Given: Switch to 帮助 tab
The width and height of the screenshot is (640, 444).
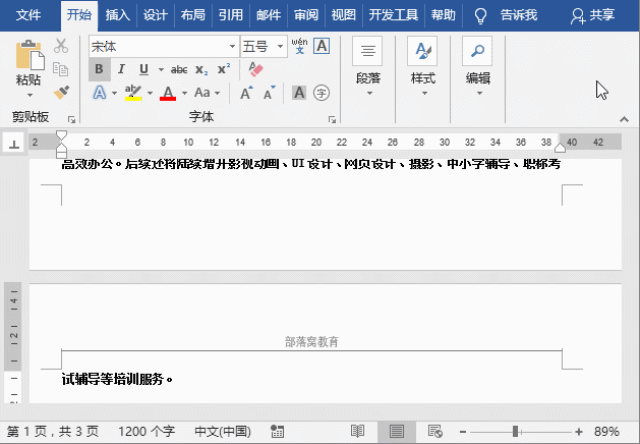Looking at the screenshot, I should click(443, 15).
